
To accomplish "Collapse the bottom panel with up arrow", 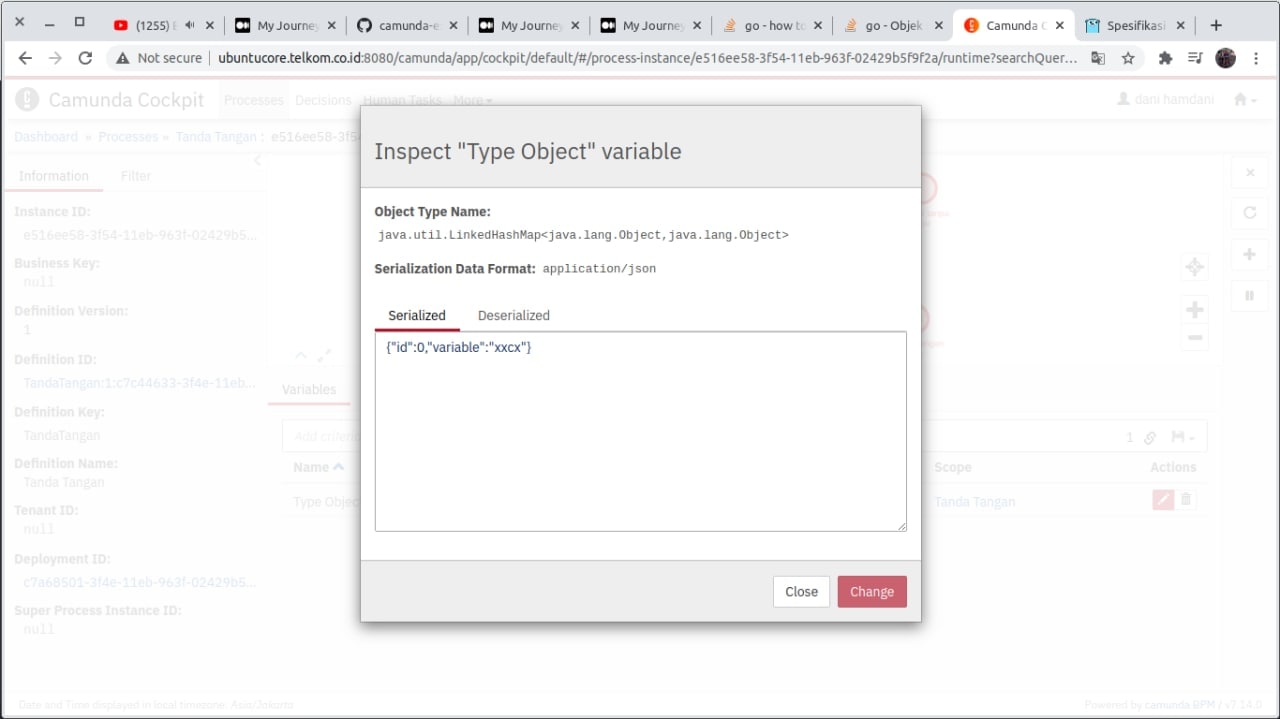I will [301, 356].
